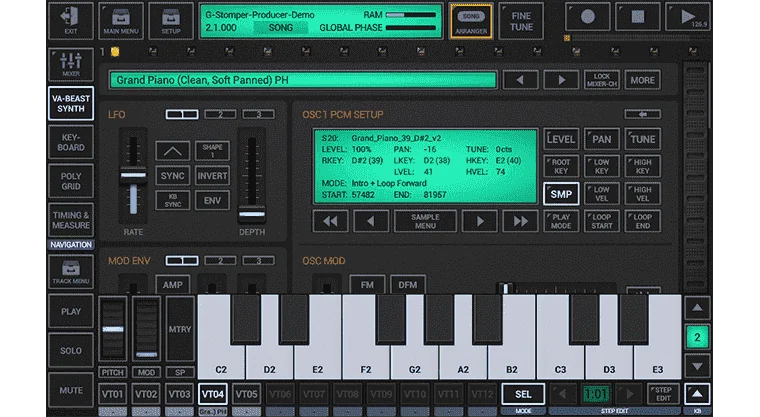Image resolution: width=760 pixels, height=417 pixels.
Task: Enable FM oscillator modulation
Action: click(x=367, y=284)
